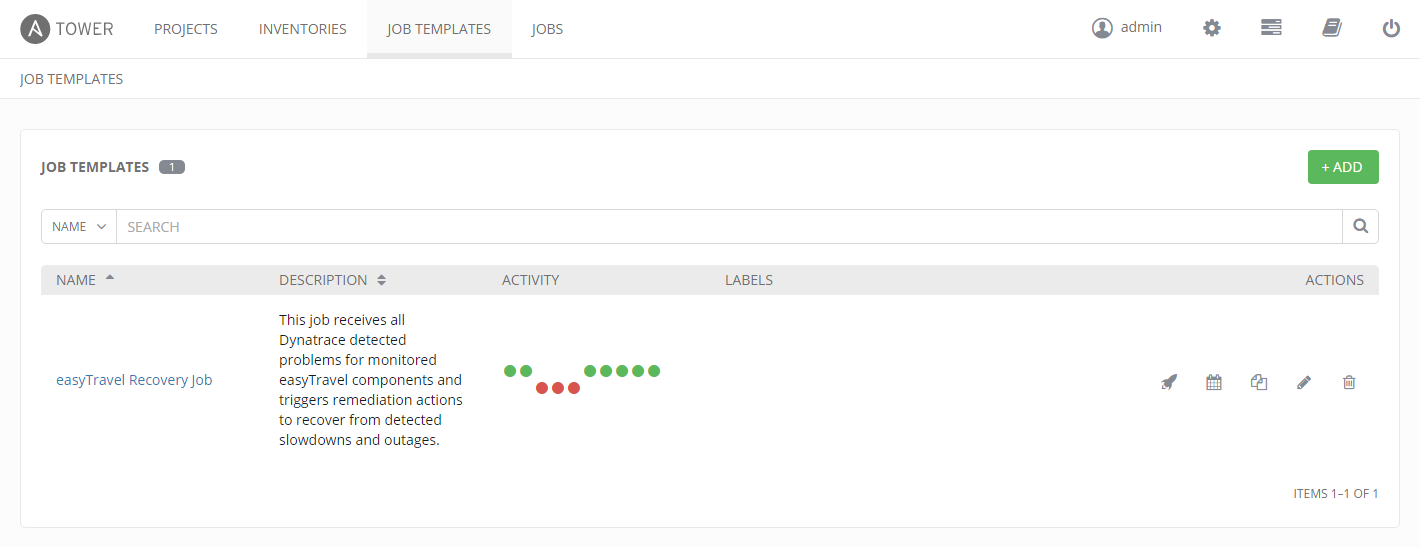The image size is (1420, 547).
Task: Click the job description text
Action: 371,380
